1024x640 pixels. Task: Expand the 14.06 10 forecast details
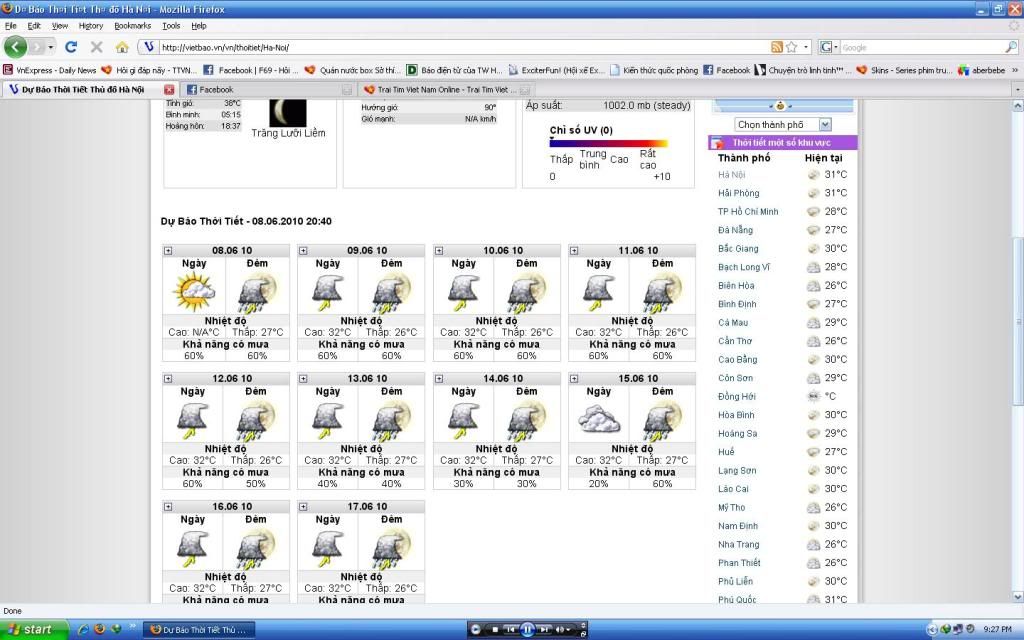point(439,379)
